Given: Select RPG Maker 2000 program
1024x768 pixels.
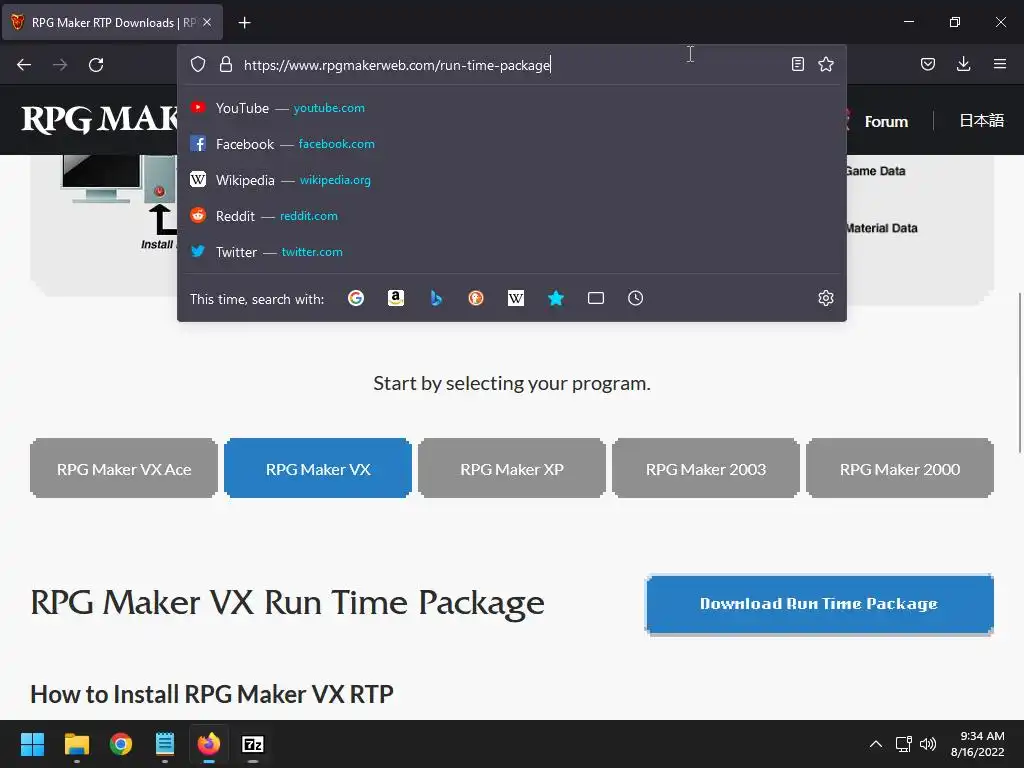Looking at the screenshot, I should point(900,469).
